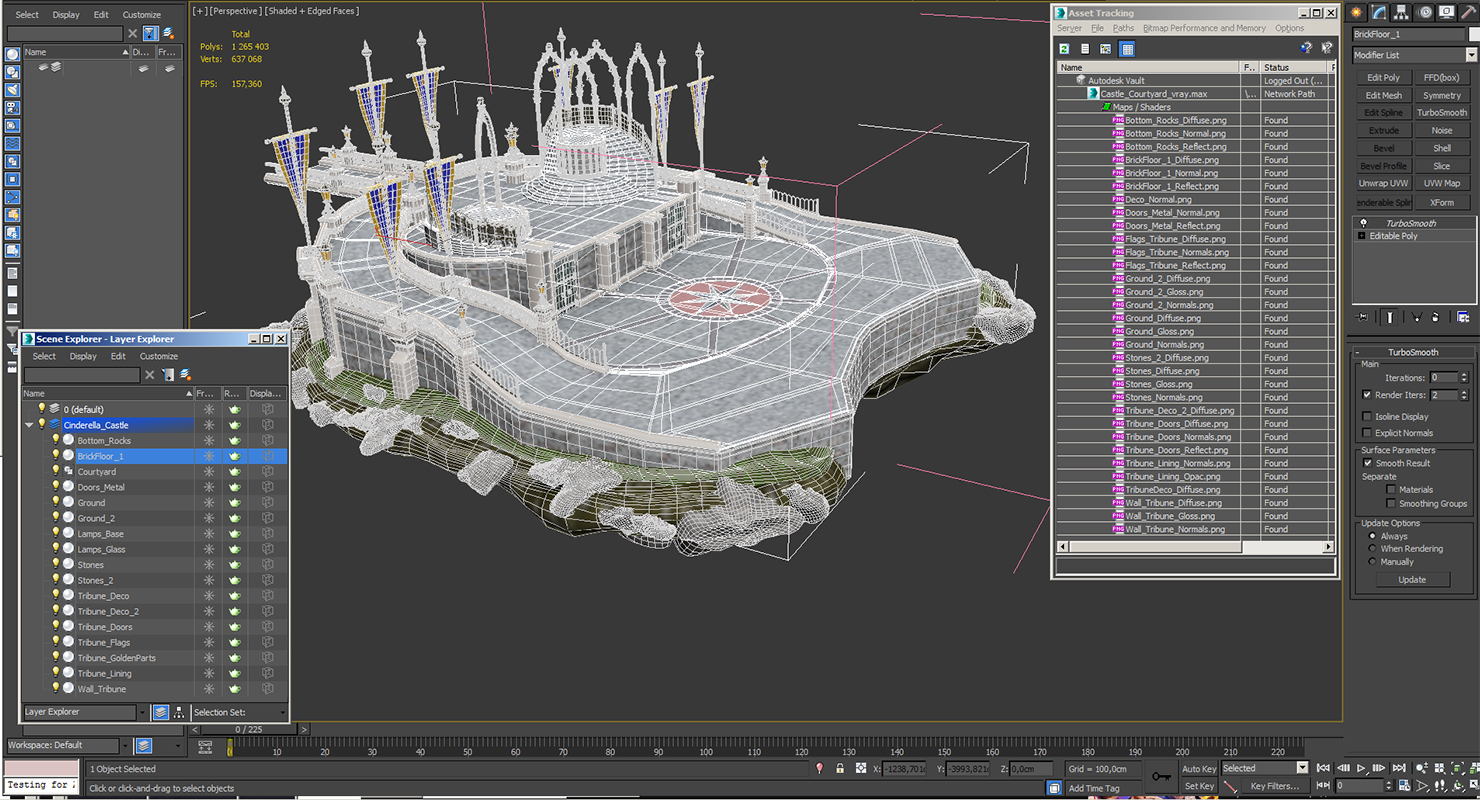
Task: Toggle the Render Iters checkbox
Action: [1367, 395]
